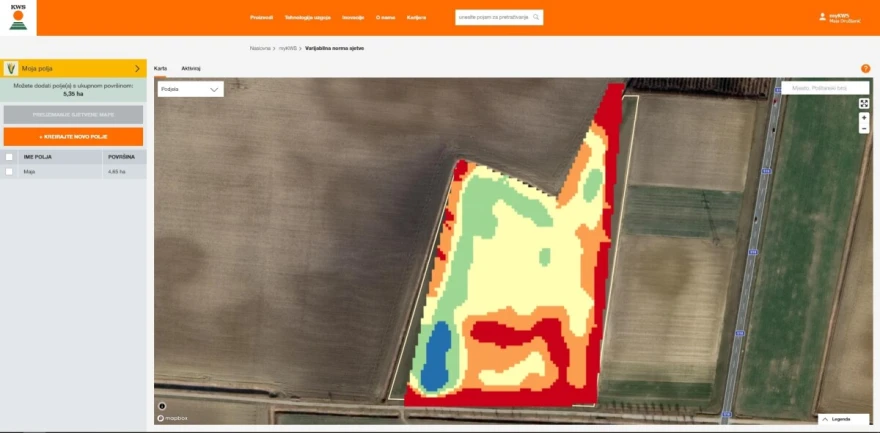This screenshot has width=880, height=433.
Task: Click Kreirajte novo polje button
Action: (74, 136)
